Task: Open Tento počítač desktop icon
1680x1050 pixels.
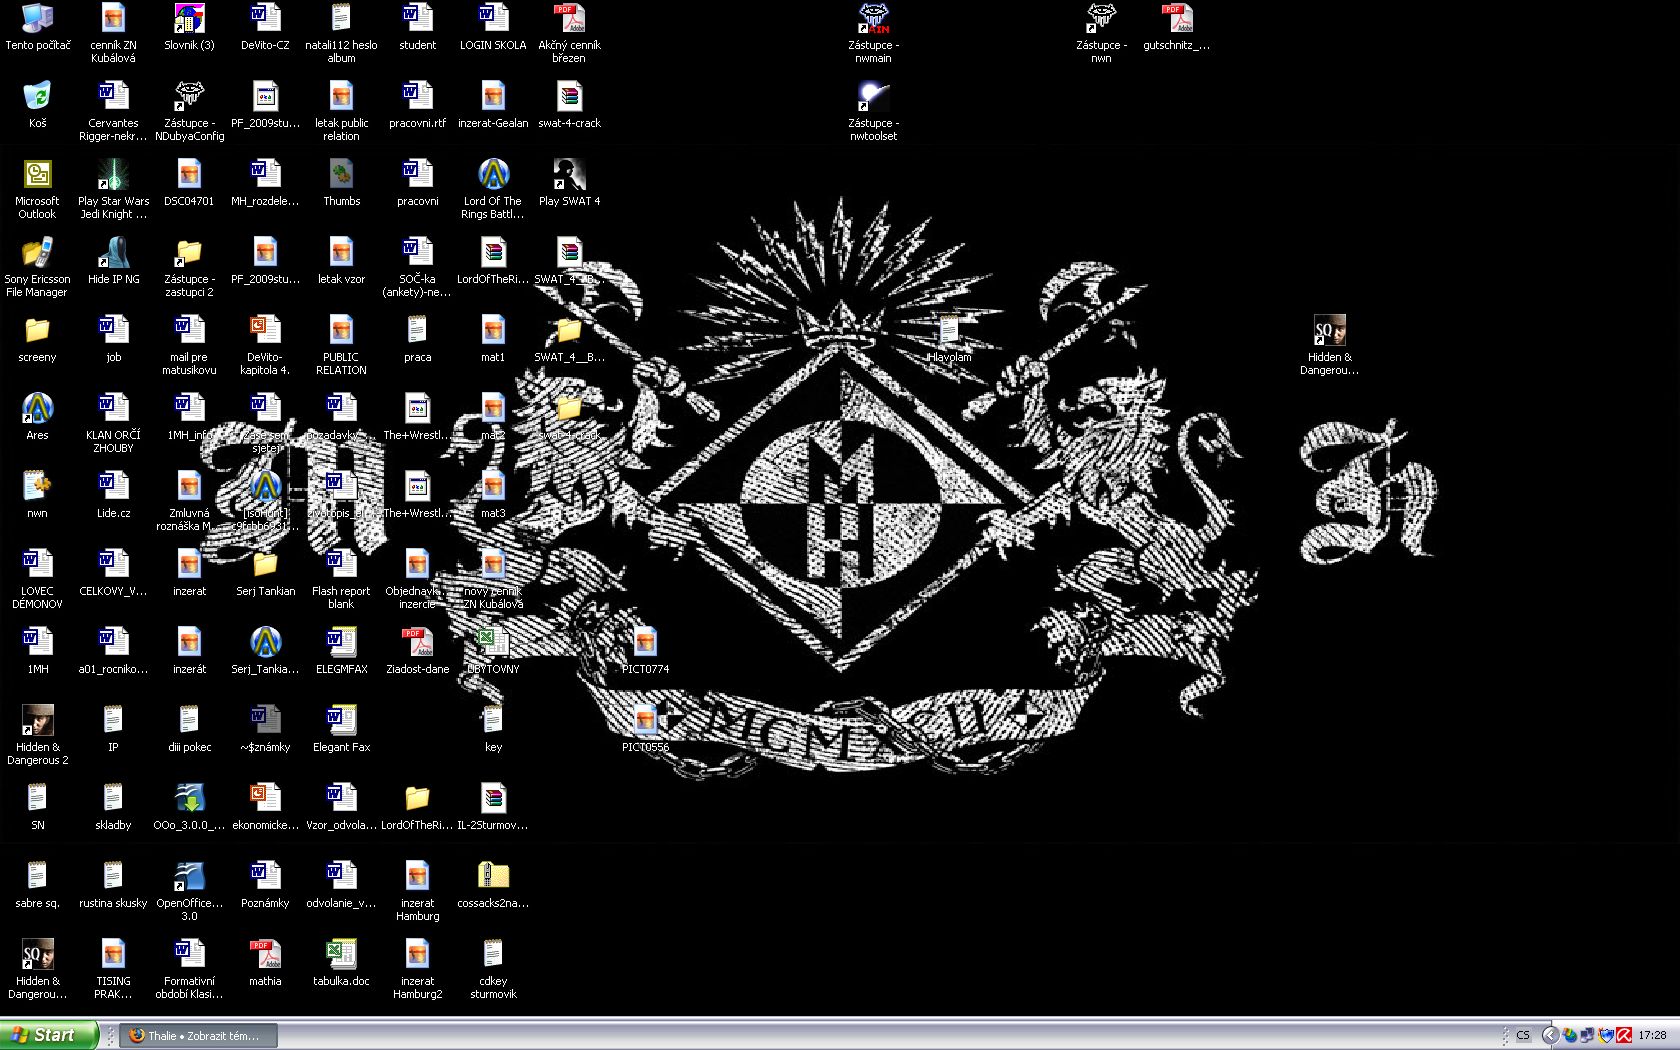Action: coord(37,19)
